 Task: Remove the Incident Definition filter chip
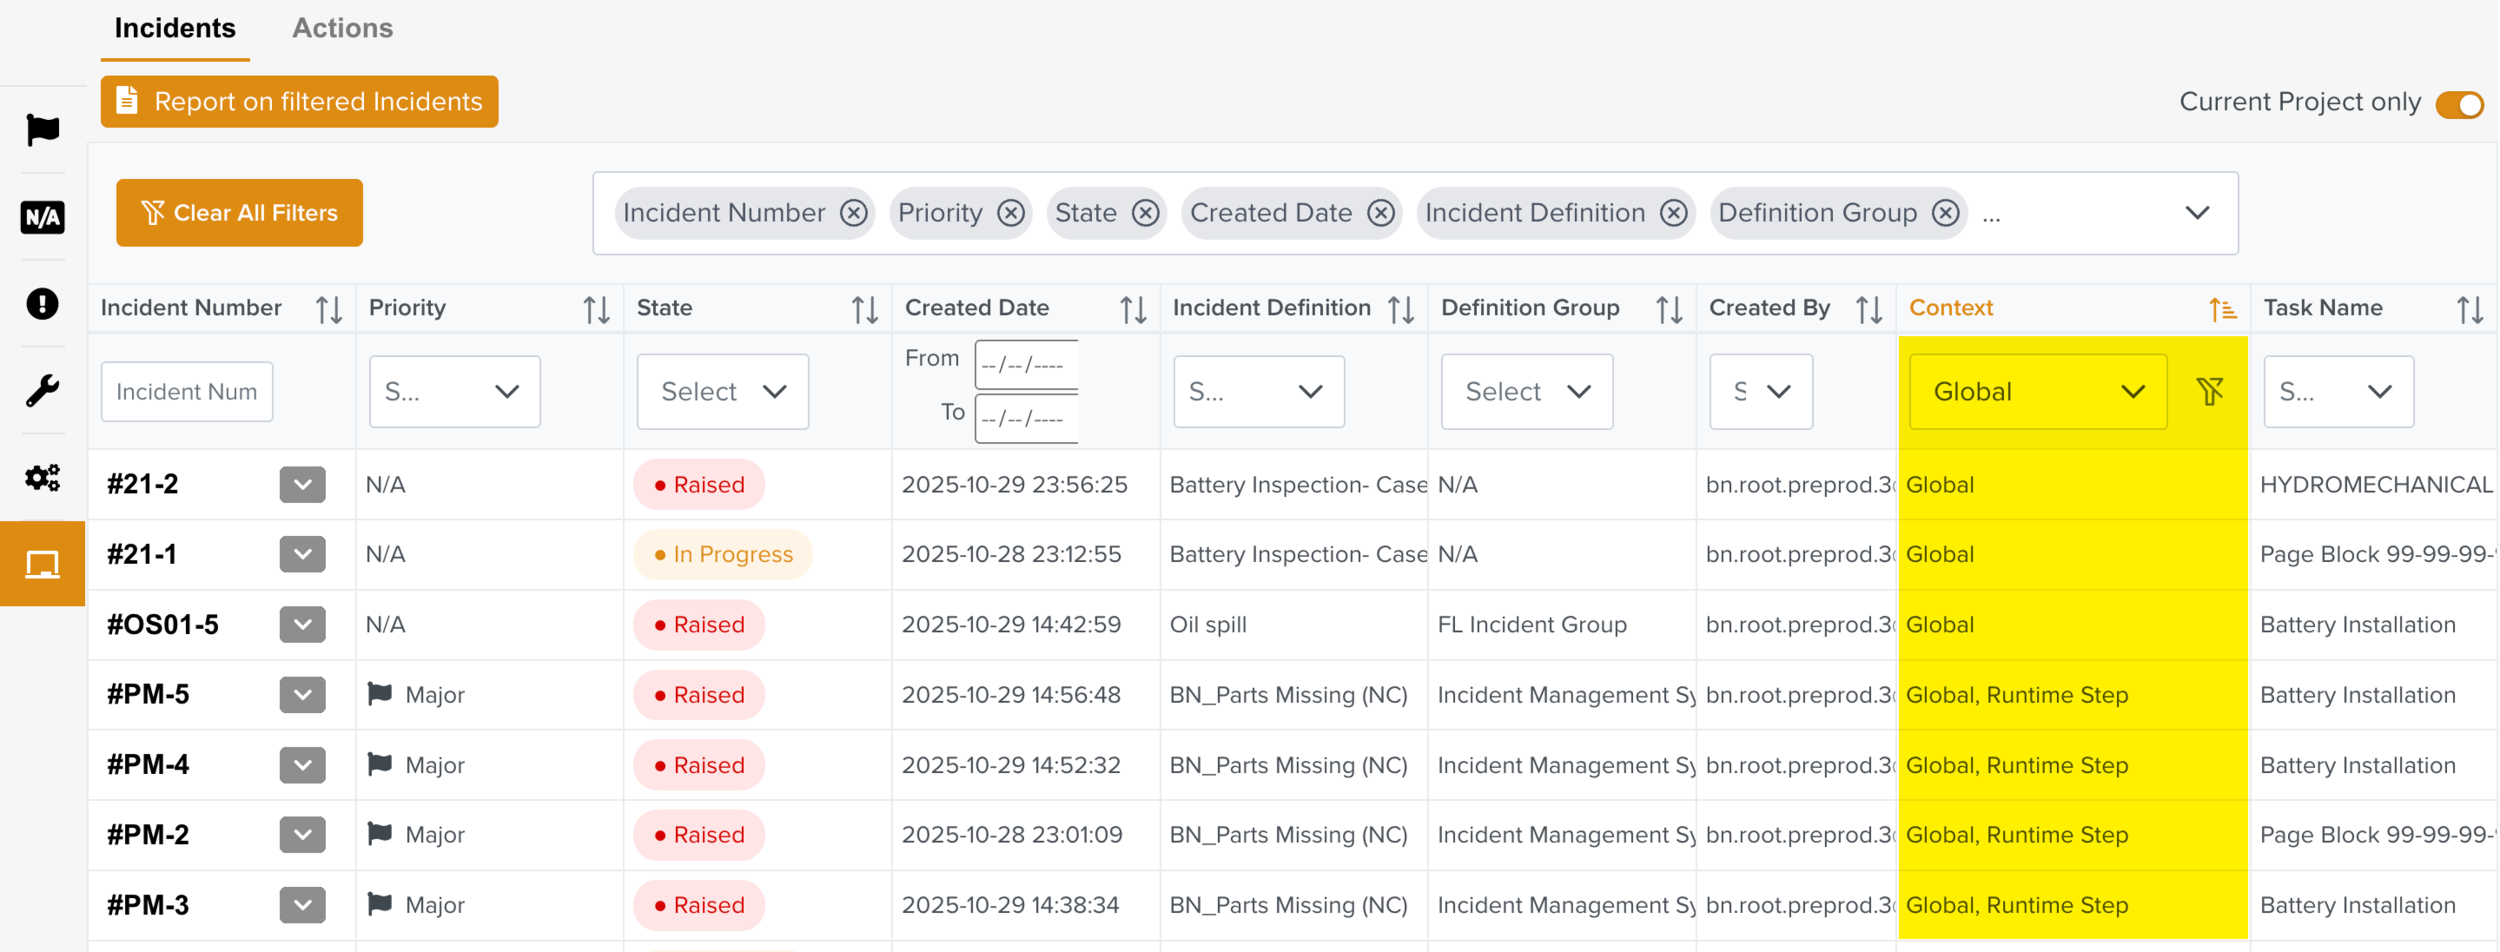click(x=1674, y=213)
